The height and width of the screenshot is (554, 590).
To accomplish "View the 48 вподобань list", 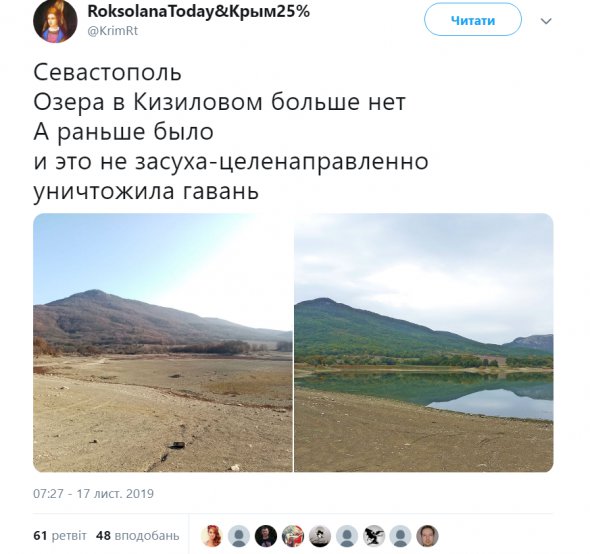I will click(x=138, y=535).
